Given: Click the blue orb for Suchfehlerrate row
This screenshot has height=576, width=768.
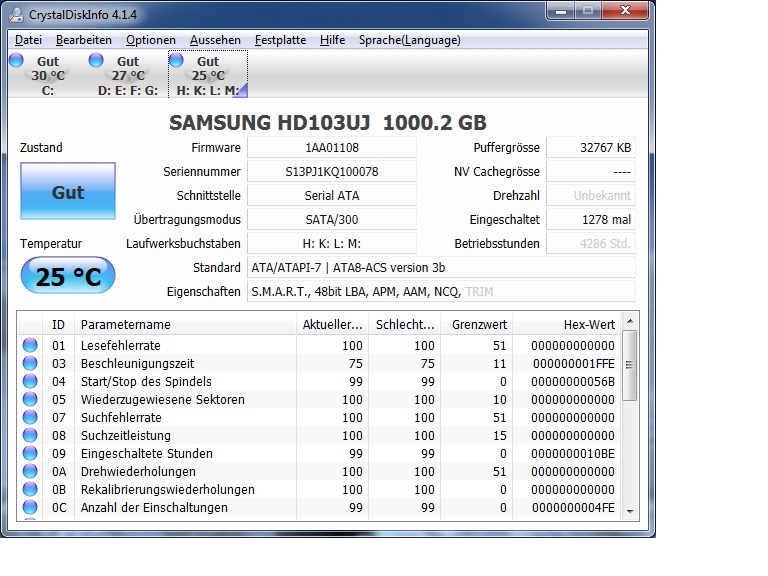Looking at the screenshot, I should (30, 417).
